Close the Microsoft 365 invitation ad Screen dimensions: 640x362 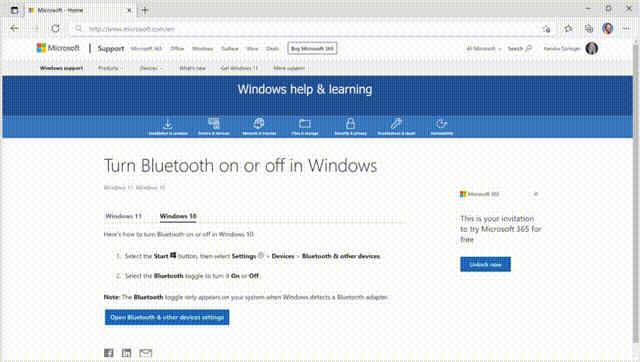536,194
